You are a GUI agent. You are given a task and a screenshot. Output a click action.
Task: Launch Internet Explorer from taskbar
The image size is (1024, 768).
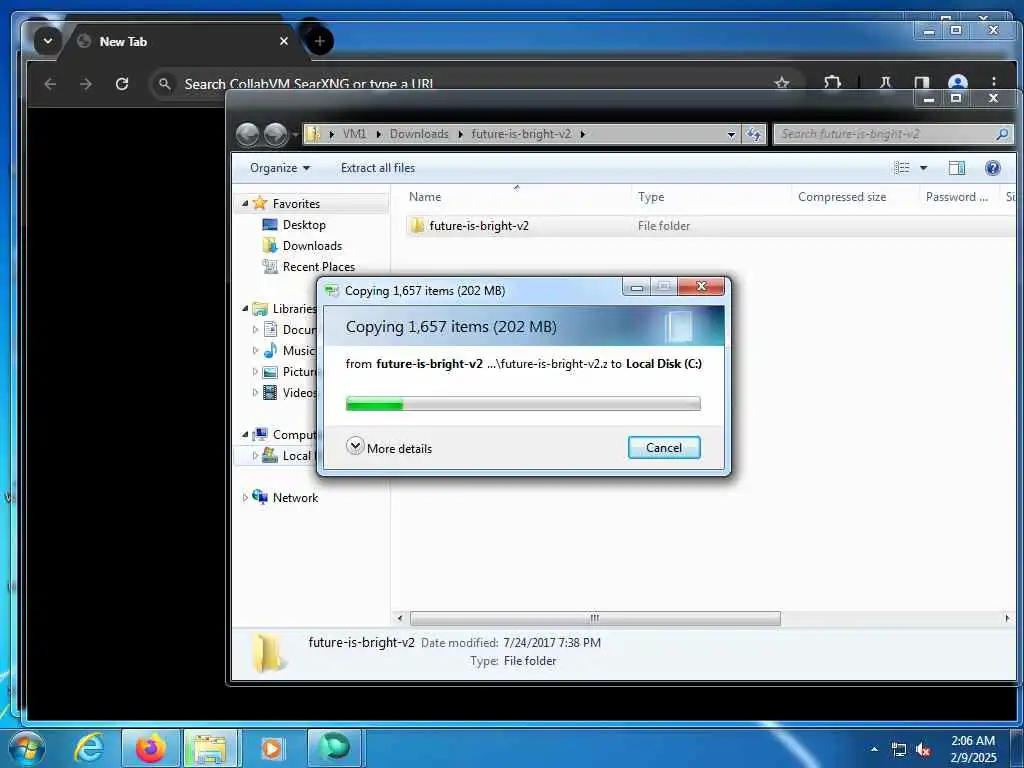pyautogui.click(x=89, y=748)
